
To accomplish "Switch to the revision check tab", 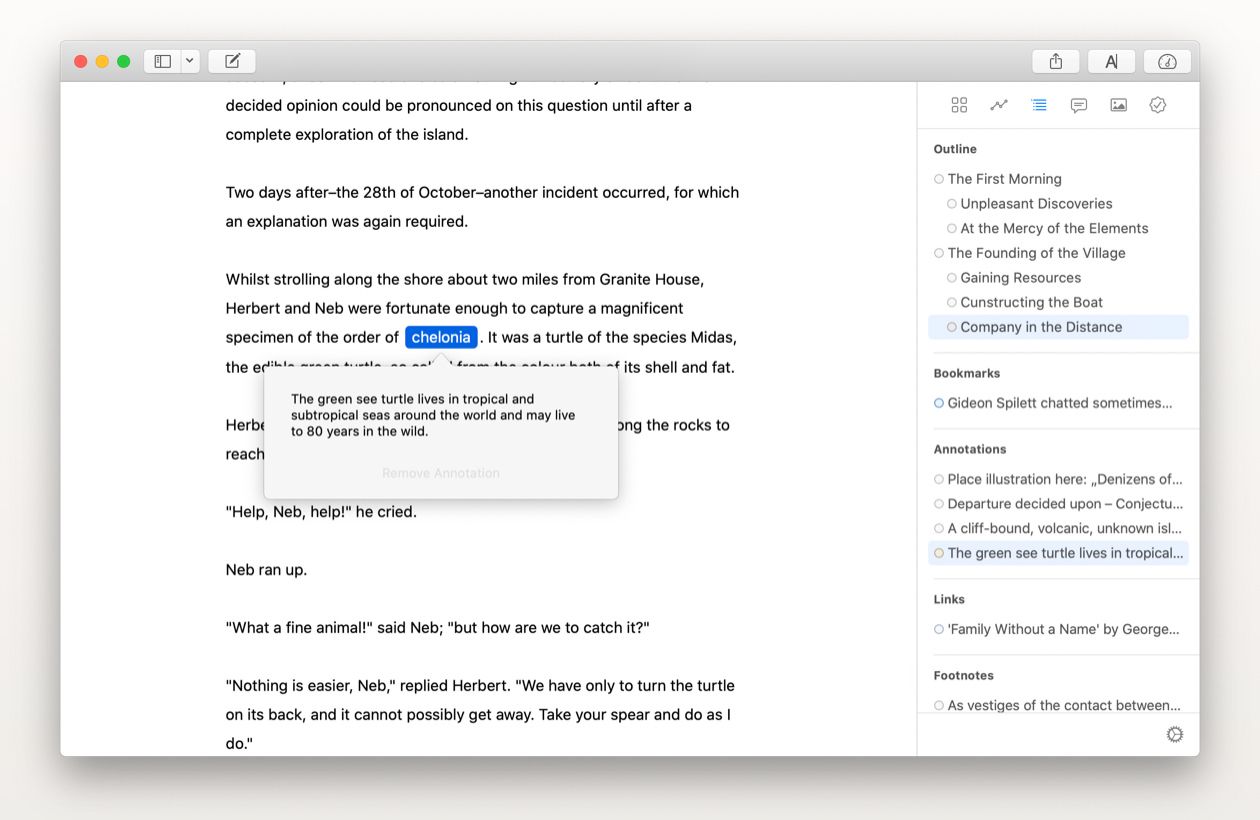I will click(1158, 105).
